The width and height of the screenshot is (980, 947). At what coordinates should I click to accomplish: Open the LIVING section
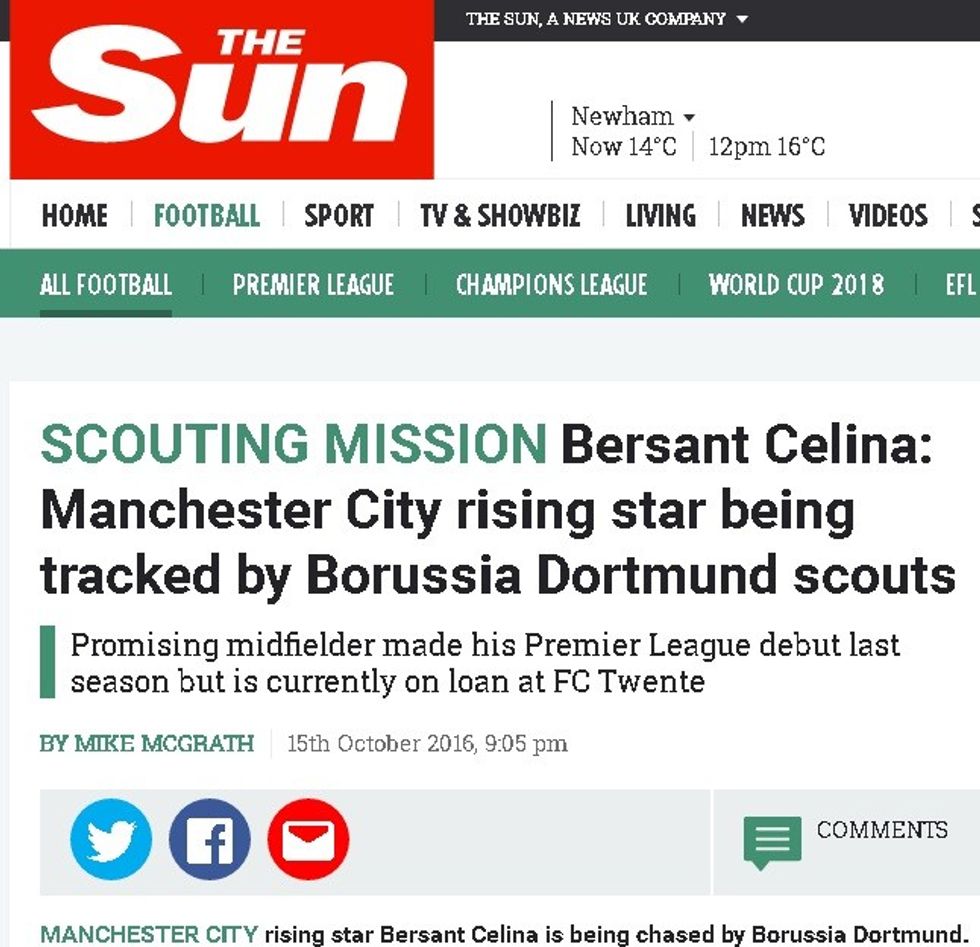(661, 215)
